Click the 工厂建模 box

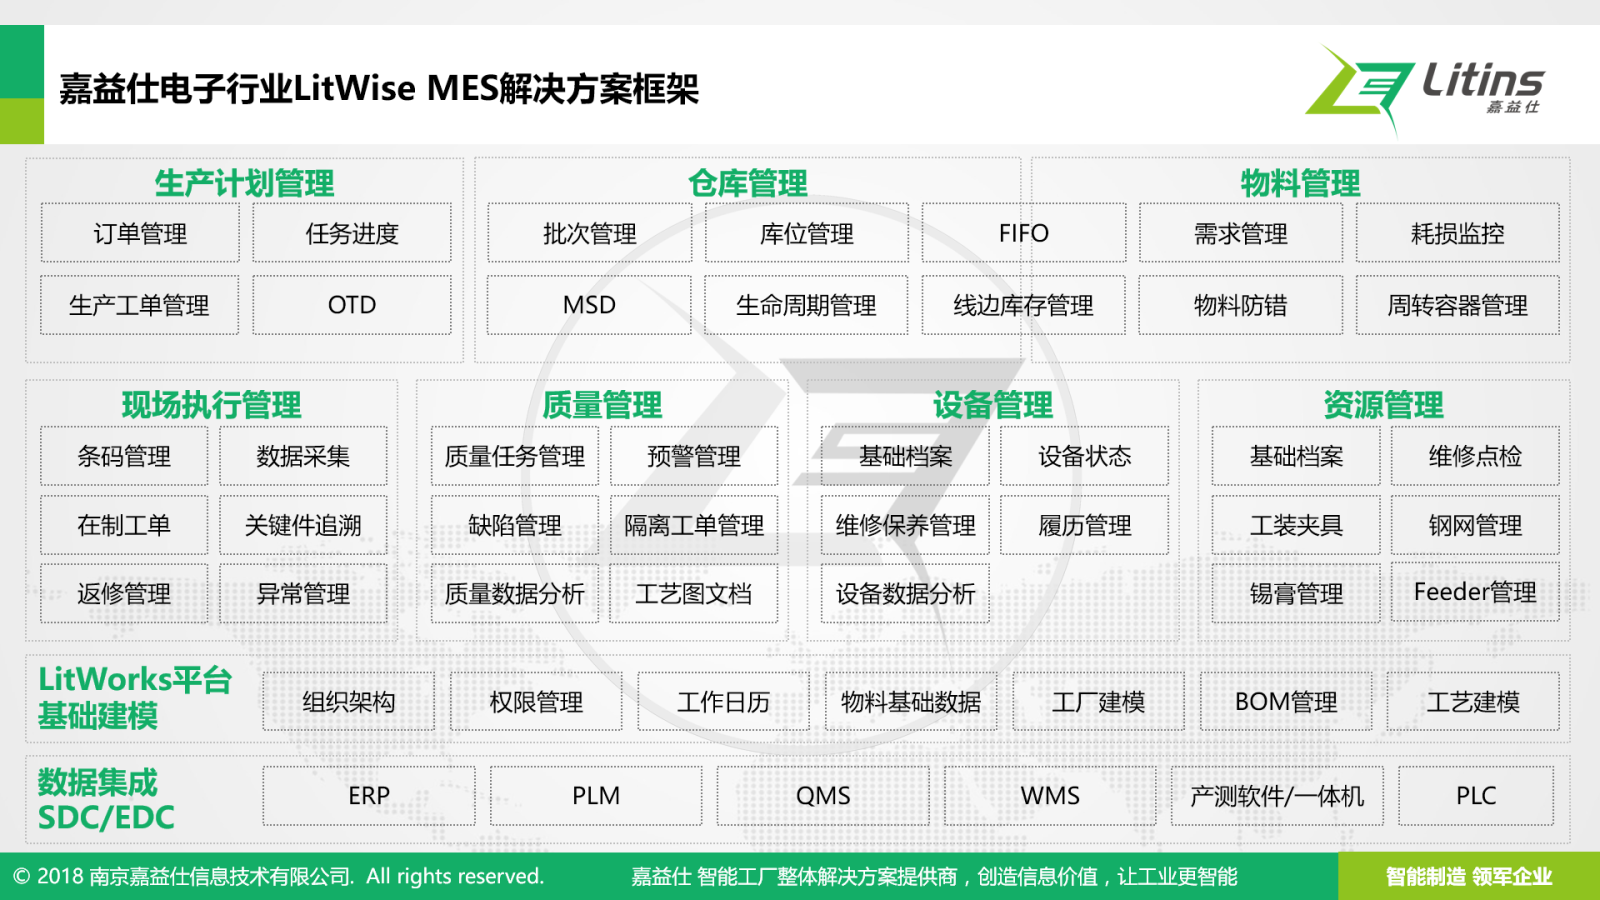click(1099, 702)
